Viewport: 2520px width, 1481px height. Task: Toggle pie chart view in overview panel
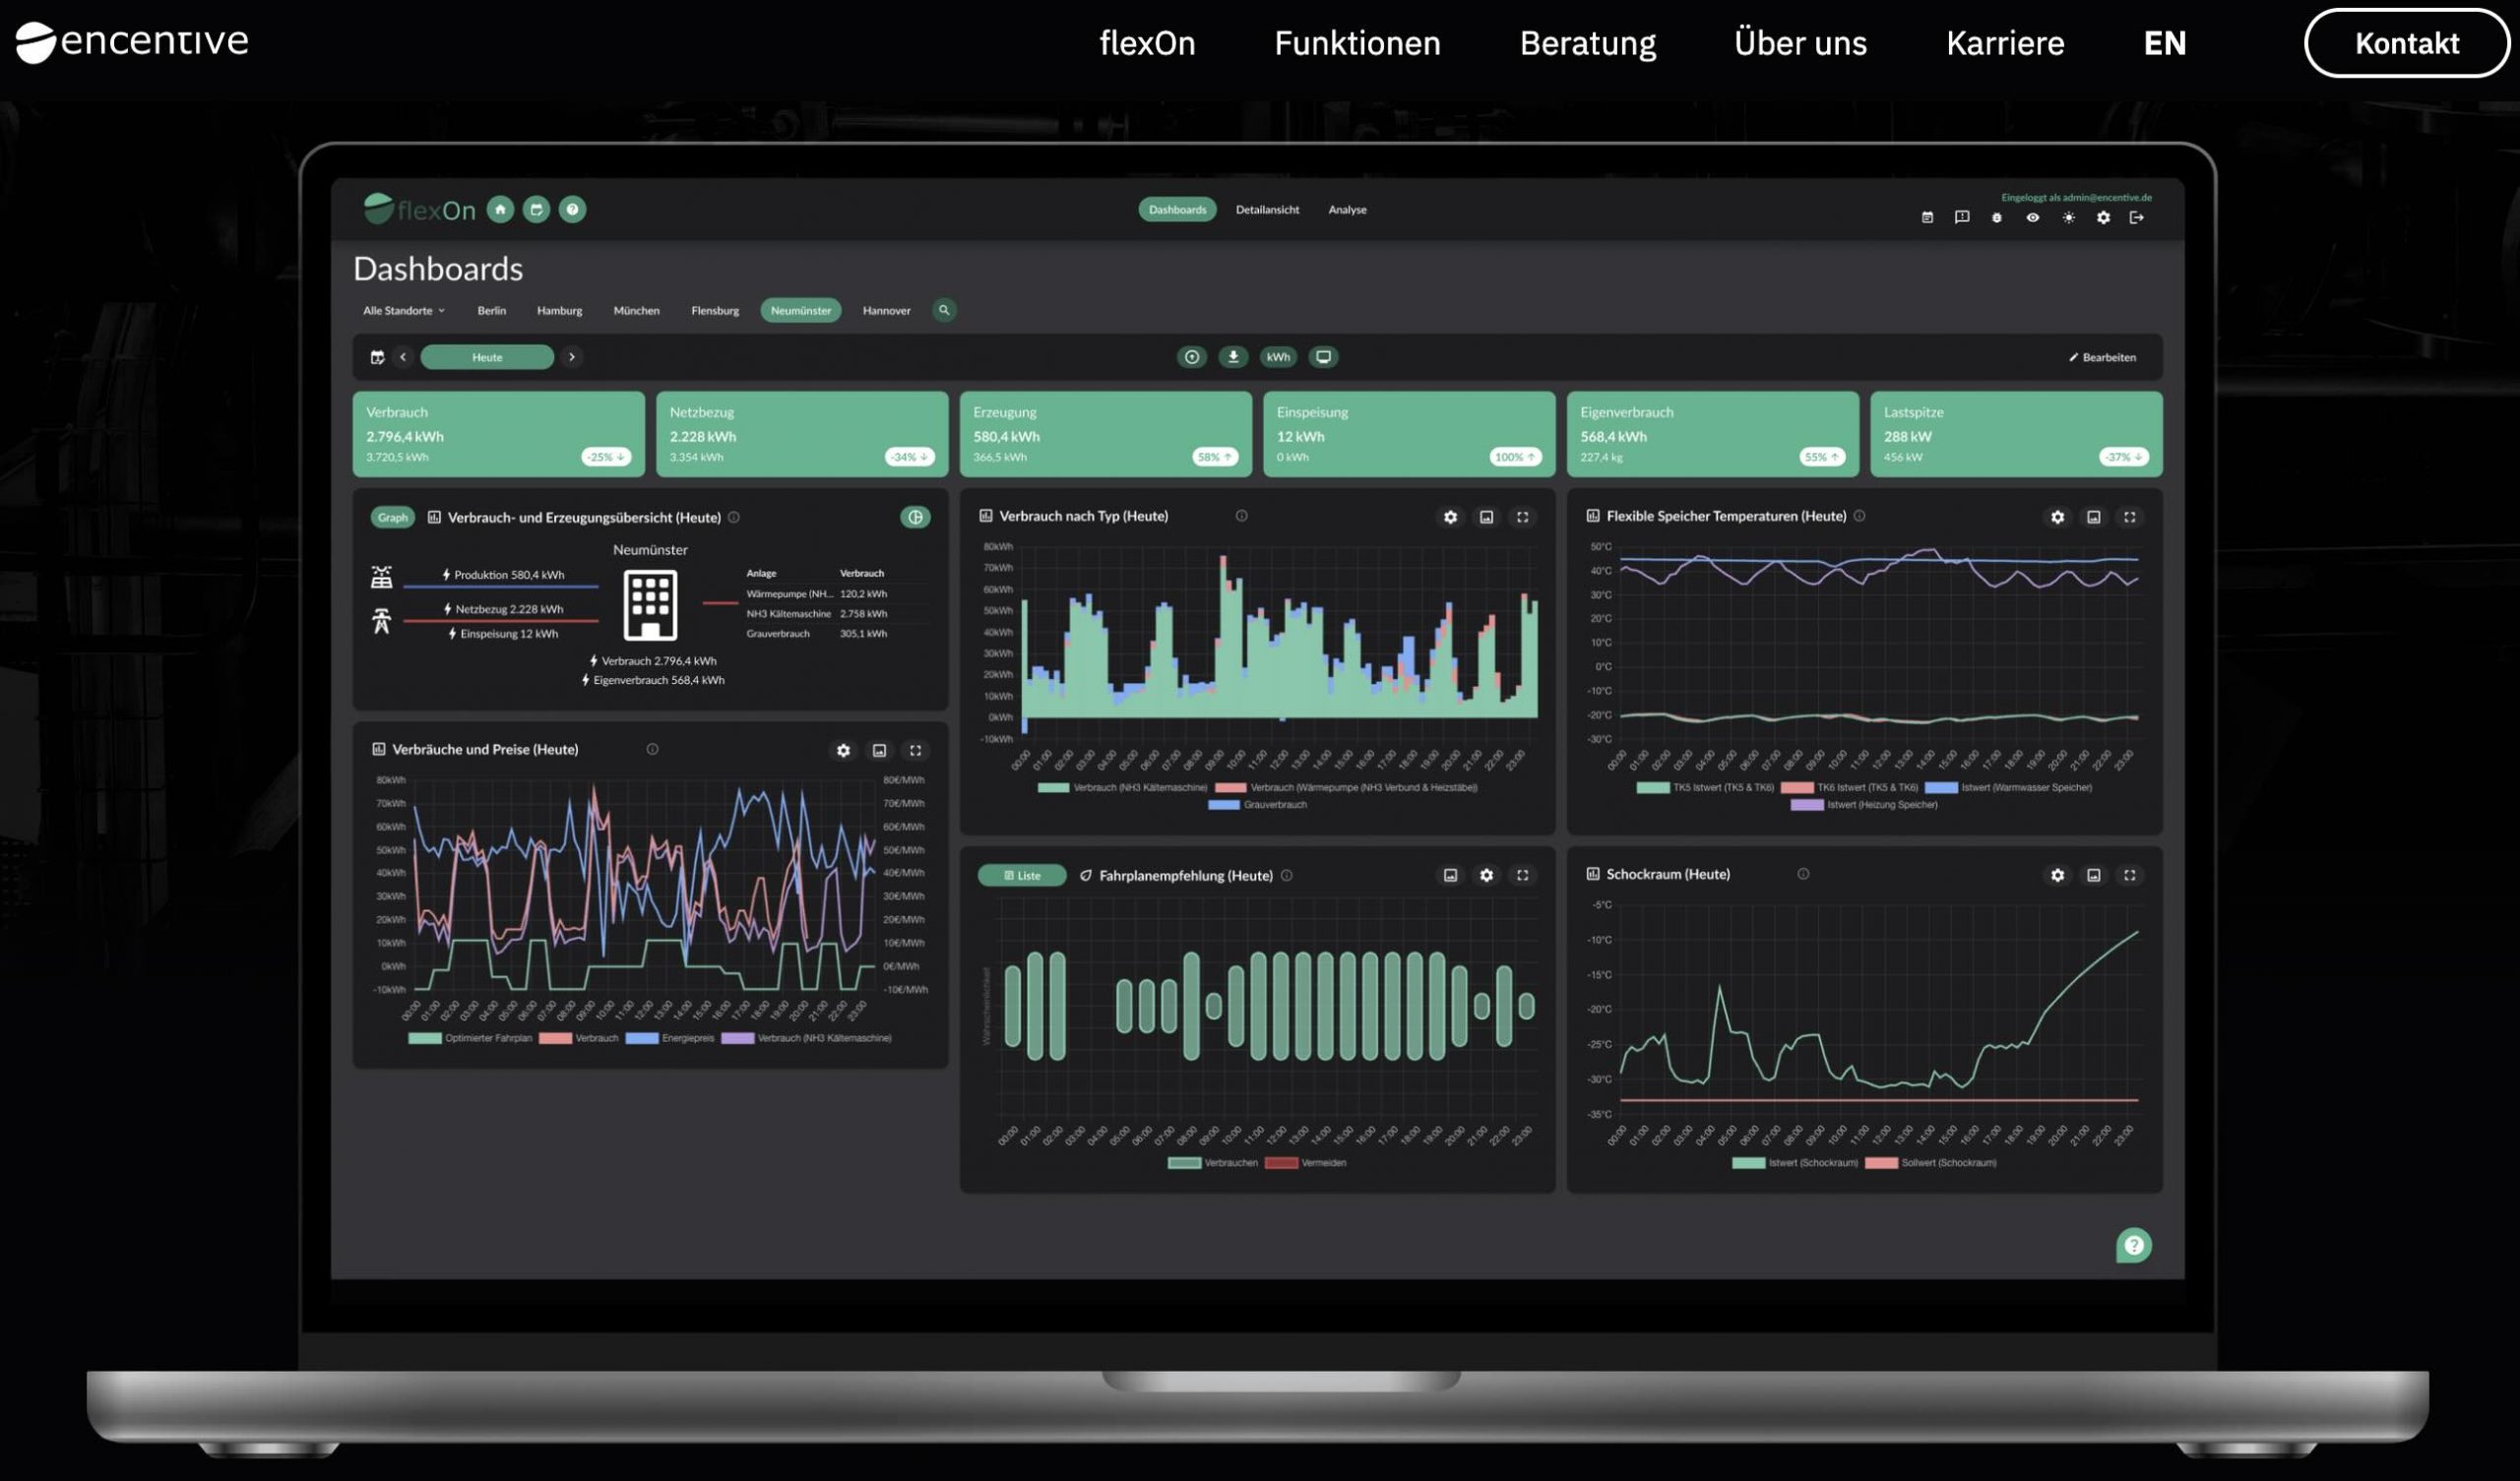pos(915,517)
